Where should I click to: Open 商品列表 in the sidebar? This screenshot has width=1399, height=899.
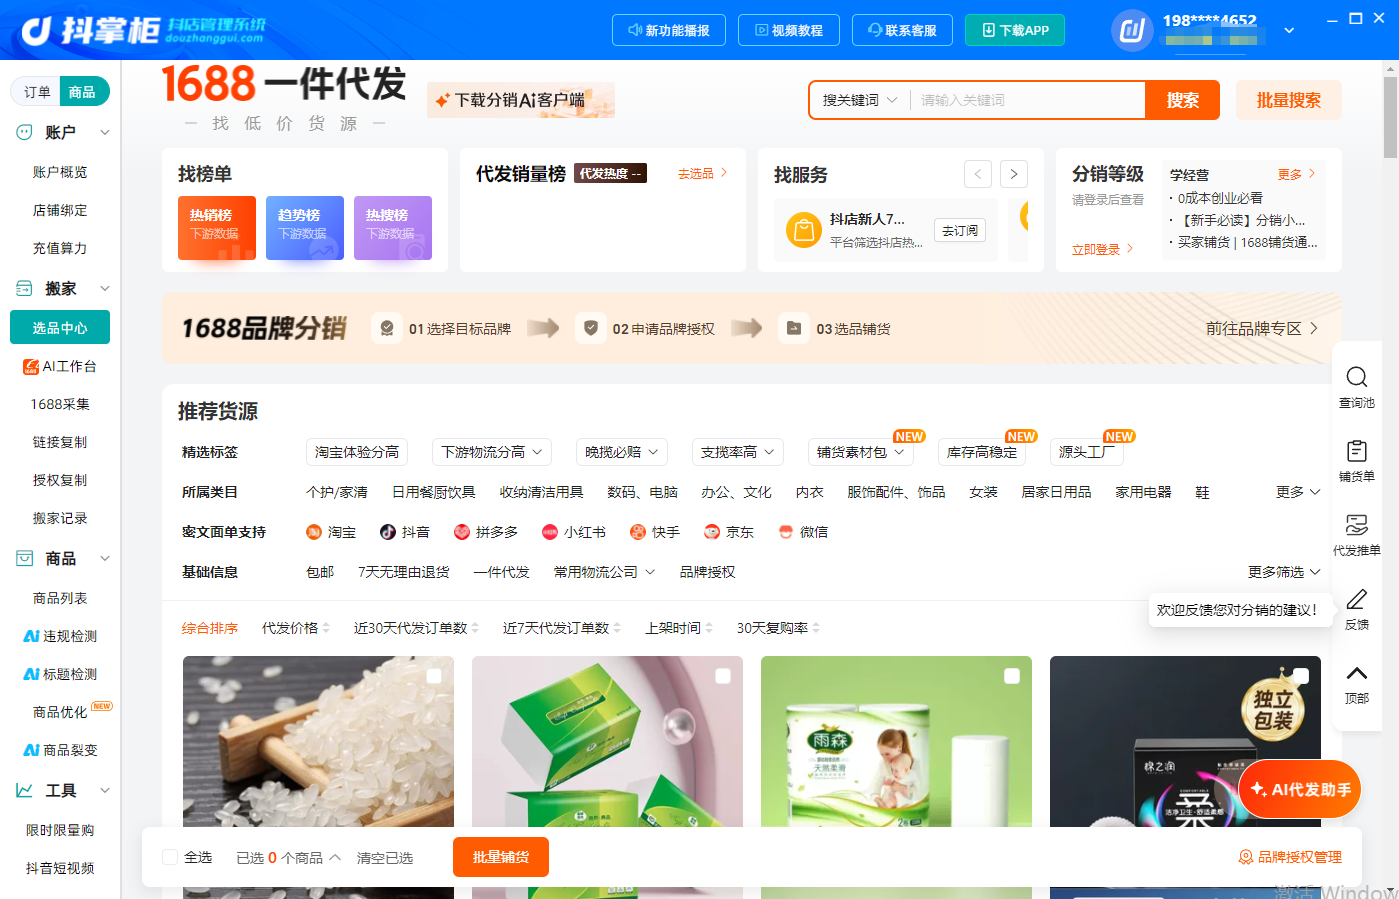pos(60,598)
